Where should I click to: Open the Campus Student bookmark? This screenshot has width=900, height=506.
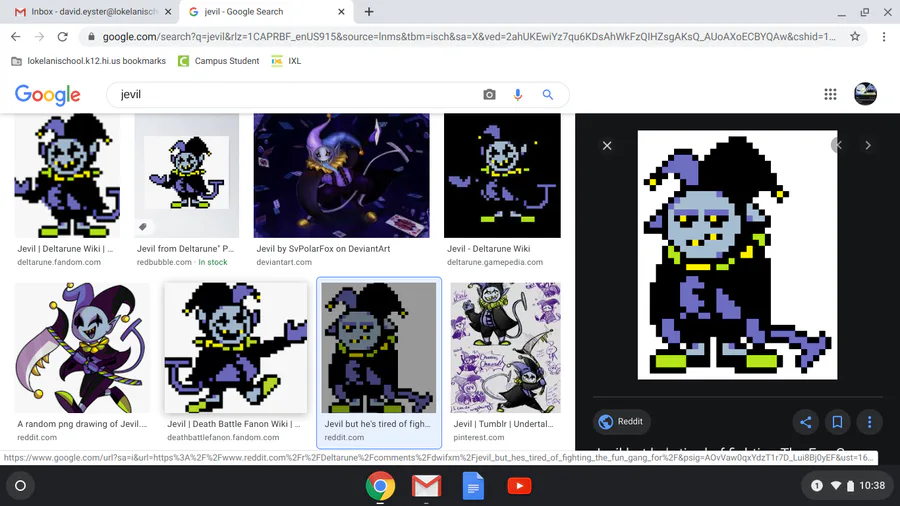(x=219, y=61)
